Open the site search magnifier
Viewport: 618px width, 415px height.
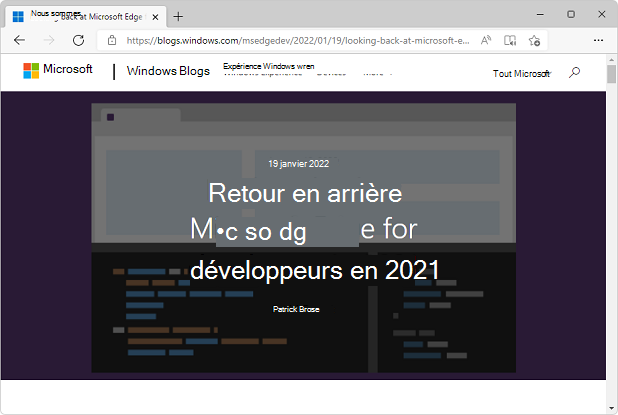click(x=574, y=73)
